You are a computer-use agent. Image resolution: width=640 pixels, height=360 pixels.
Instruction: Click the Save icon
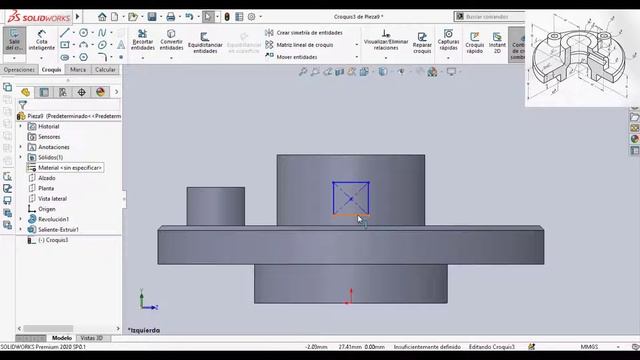(152, 17)
